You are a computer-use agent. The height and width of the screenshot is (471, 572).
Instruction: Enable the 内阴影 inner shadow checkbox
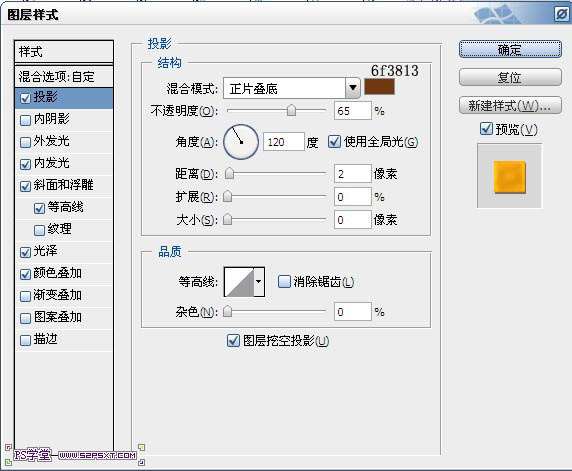click(x=25, y=120)
